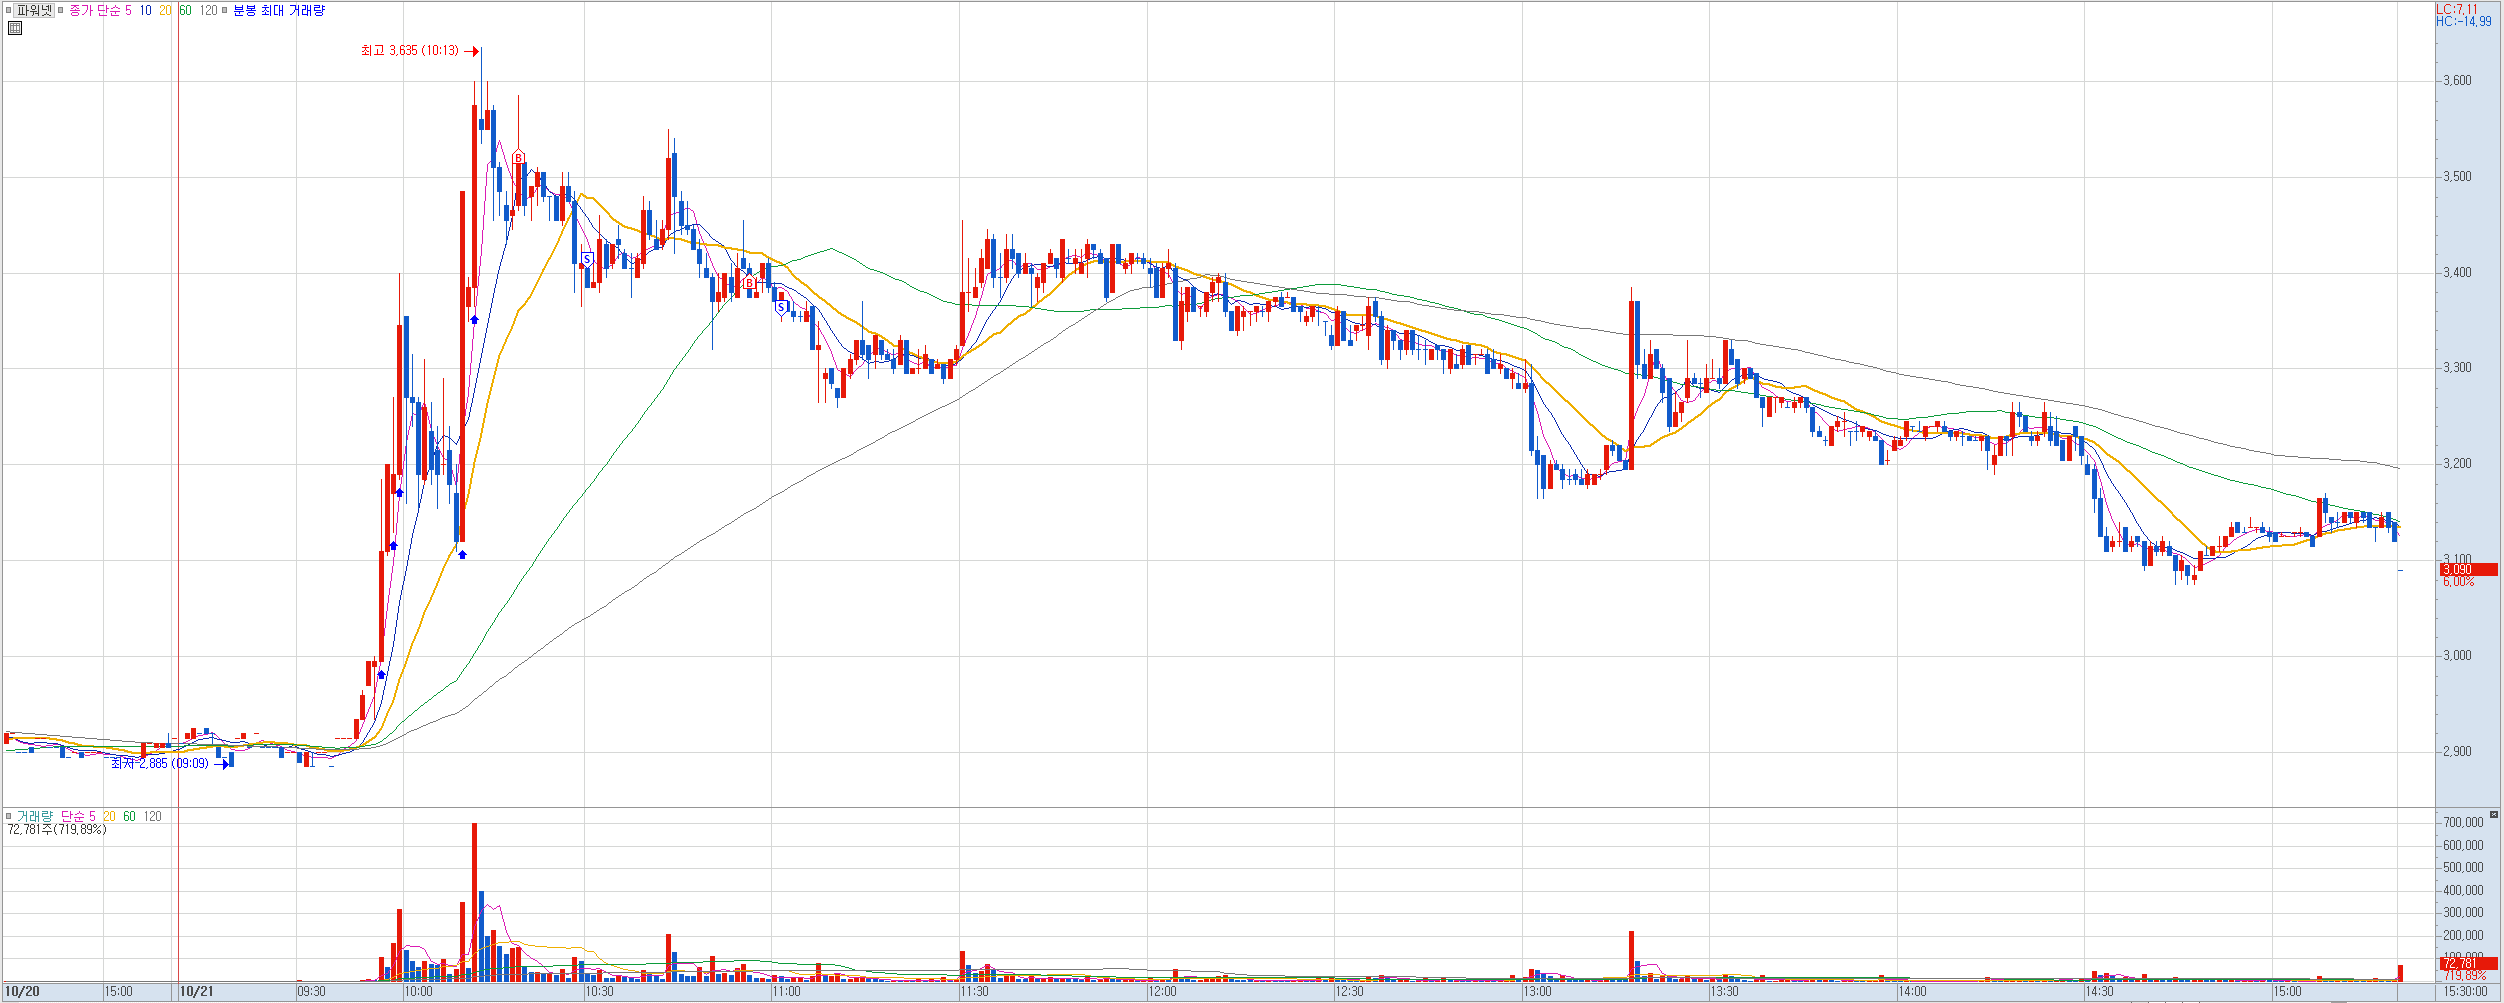
Task: Click the price MA 5 period label
Action: click(128, 10)
